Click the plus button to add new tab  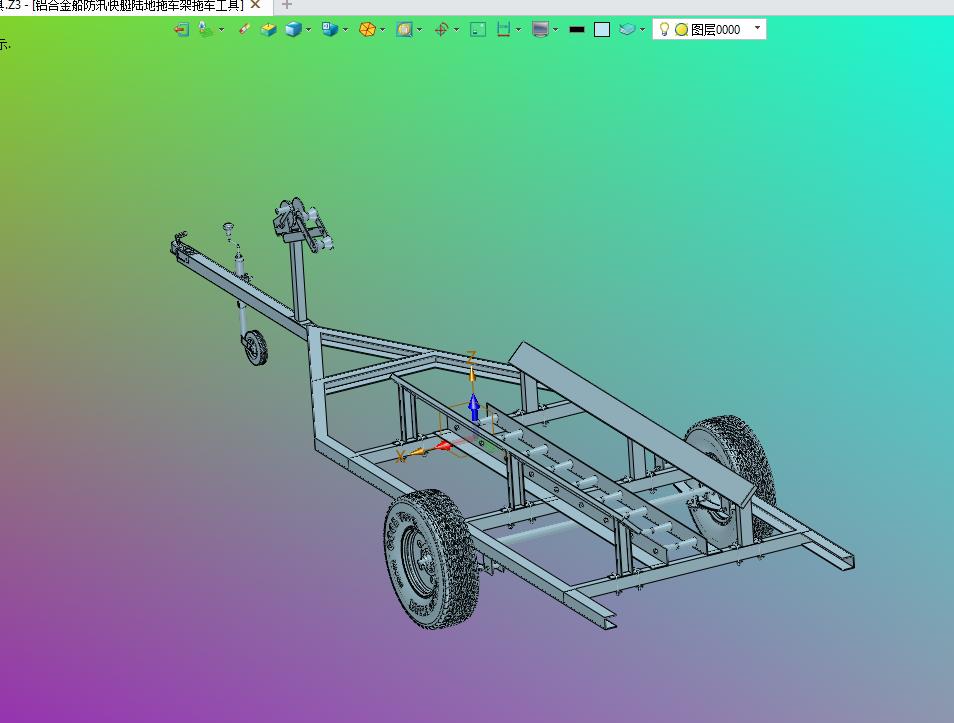(287, 5)
